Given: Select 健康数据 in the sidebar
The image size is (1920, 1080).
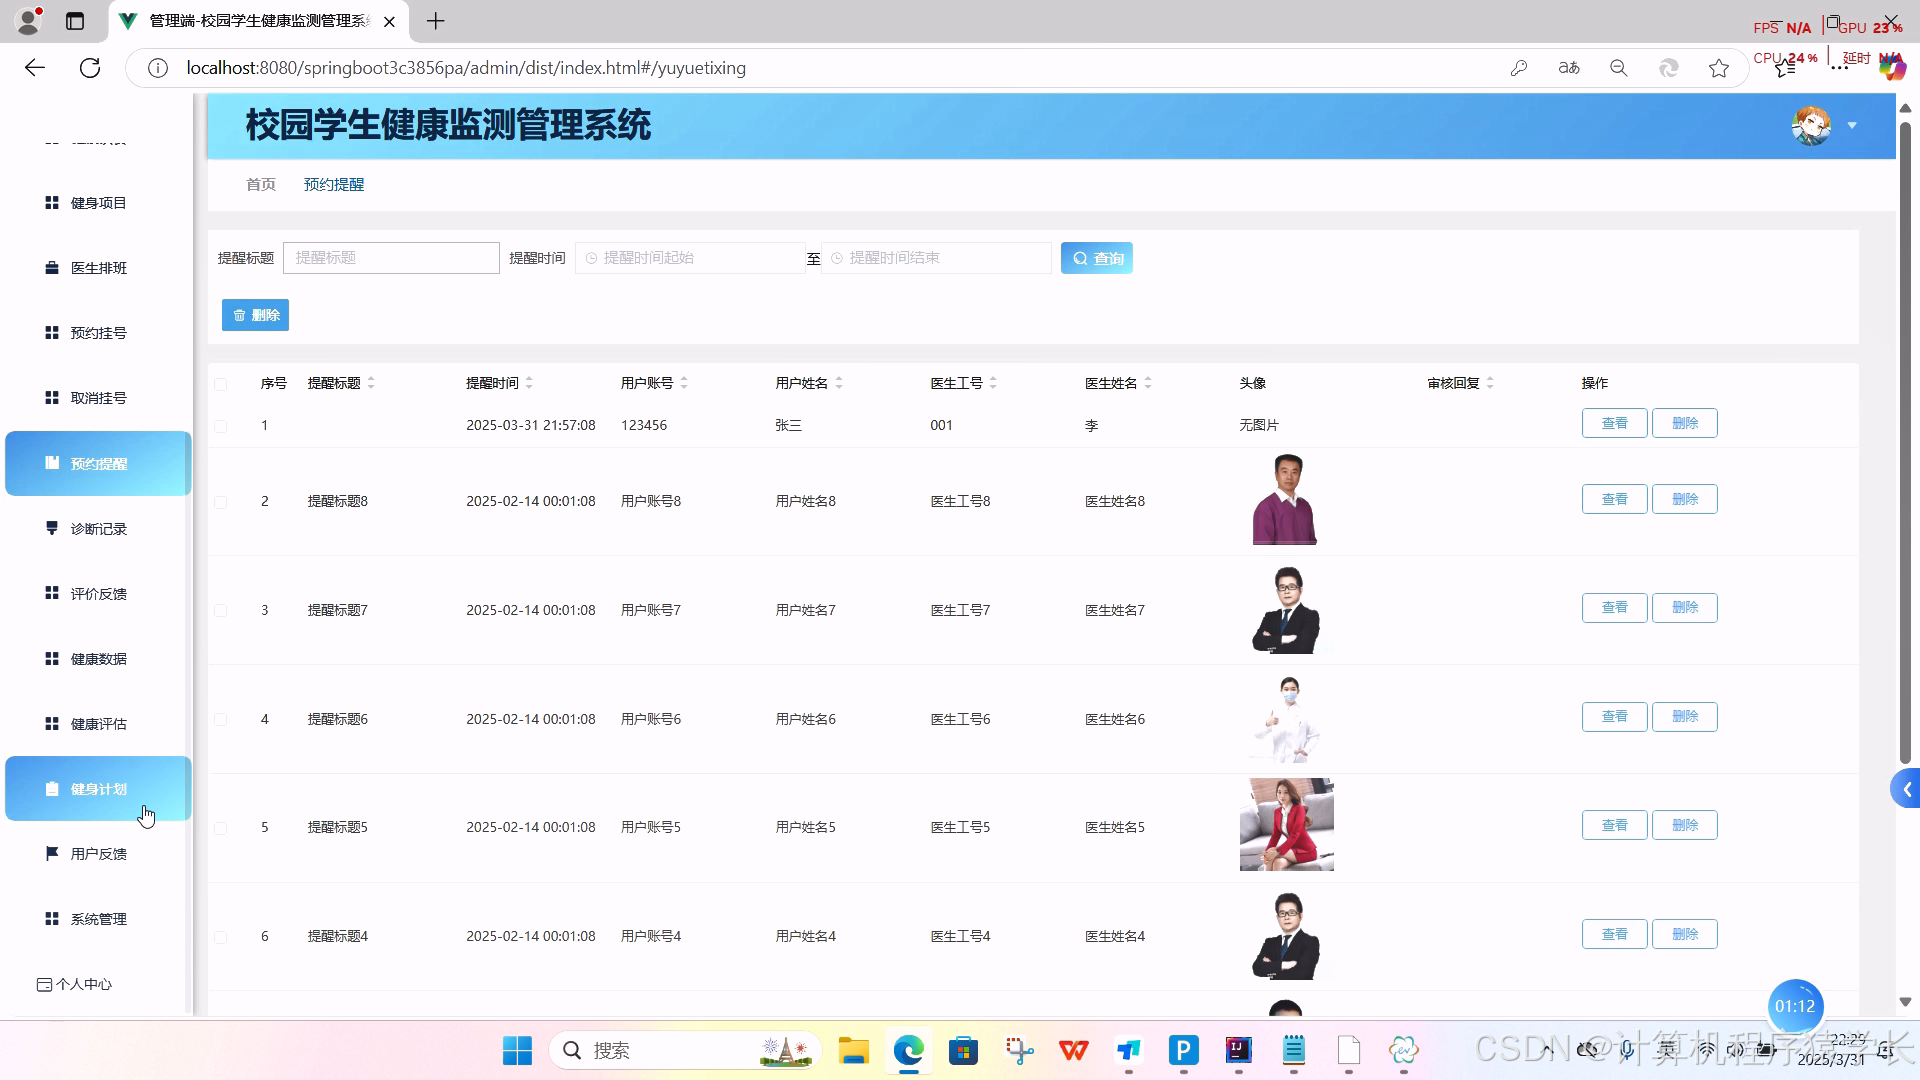Looking at the screenshot, I should (97, 658).
